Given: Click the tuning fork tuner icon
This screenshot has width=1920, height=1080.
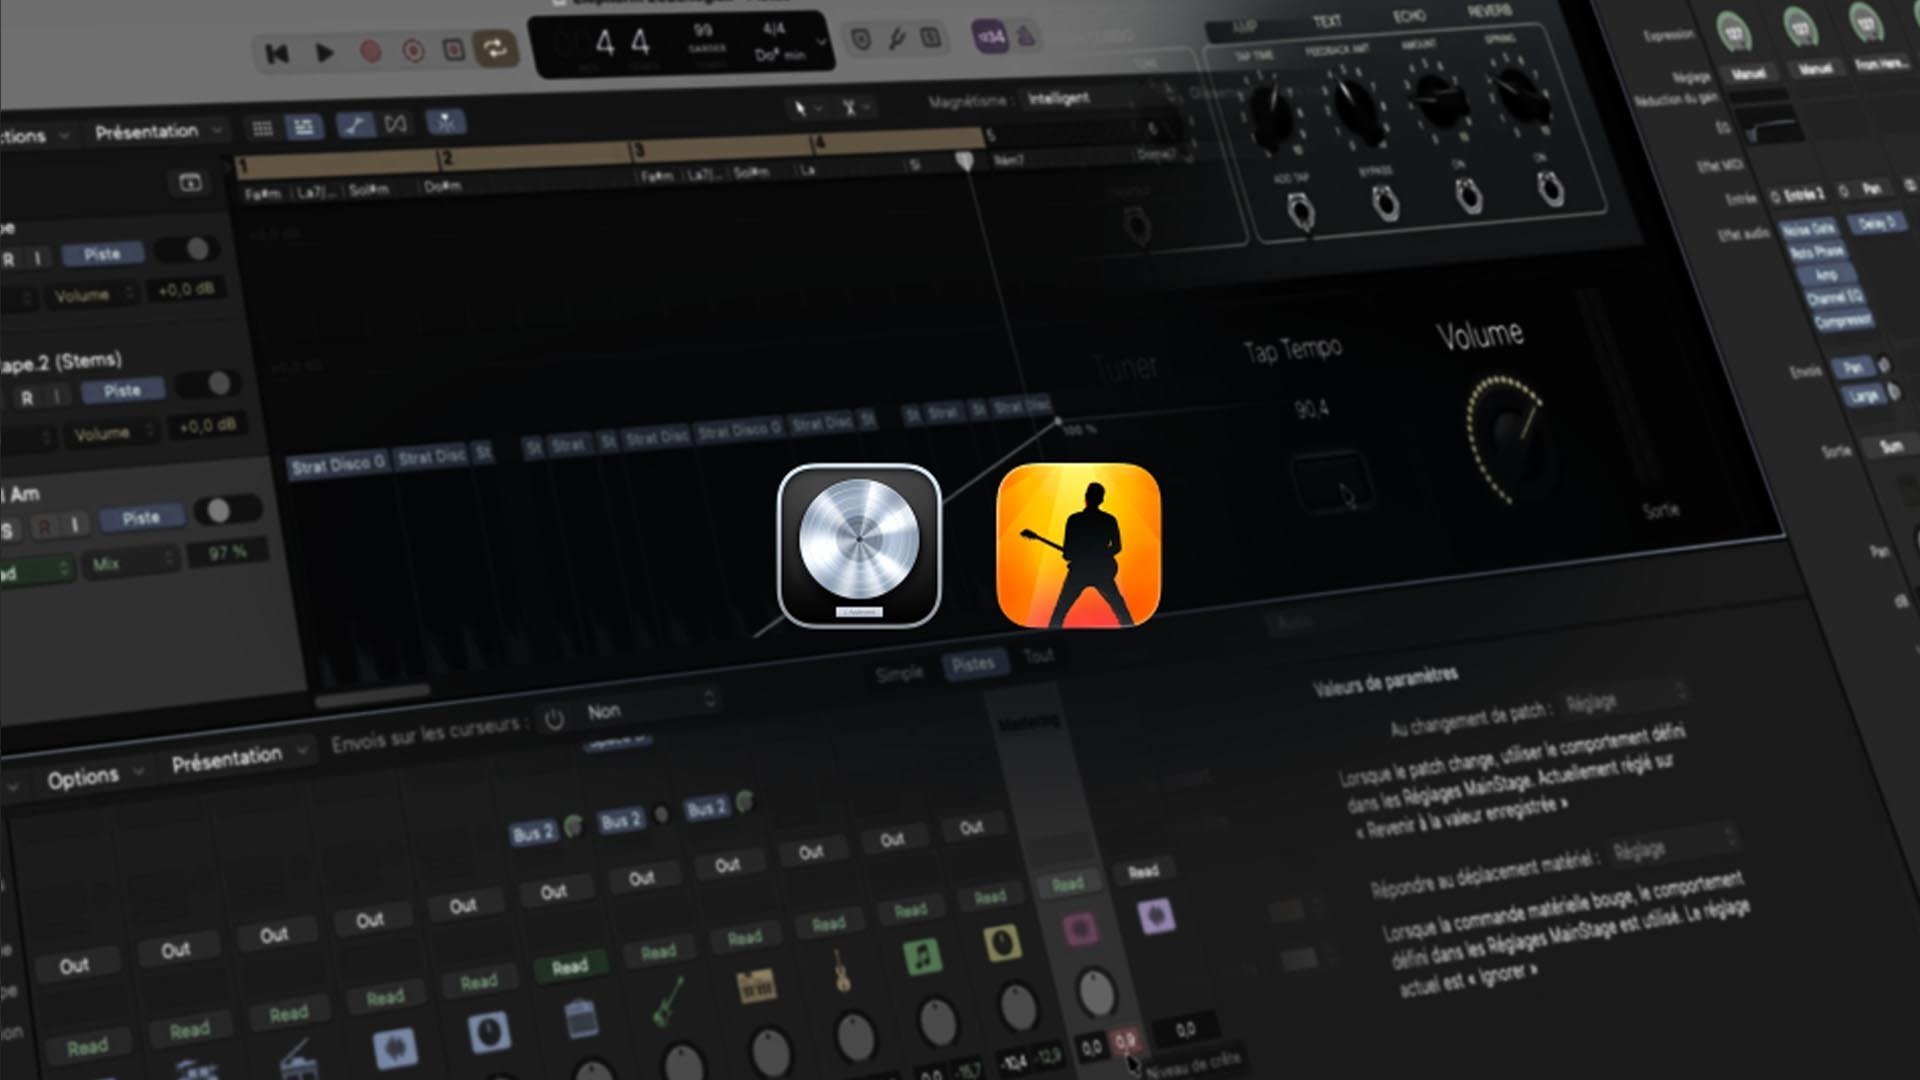Looking at the screenshot, I should point(897,39).
